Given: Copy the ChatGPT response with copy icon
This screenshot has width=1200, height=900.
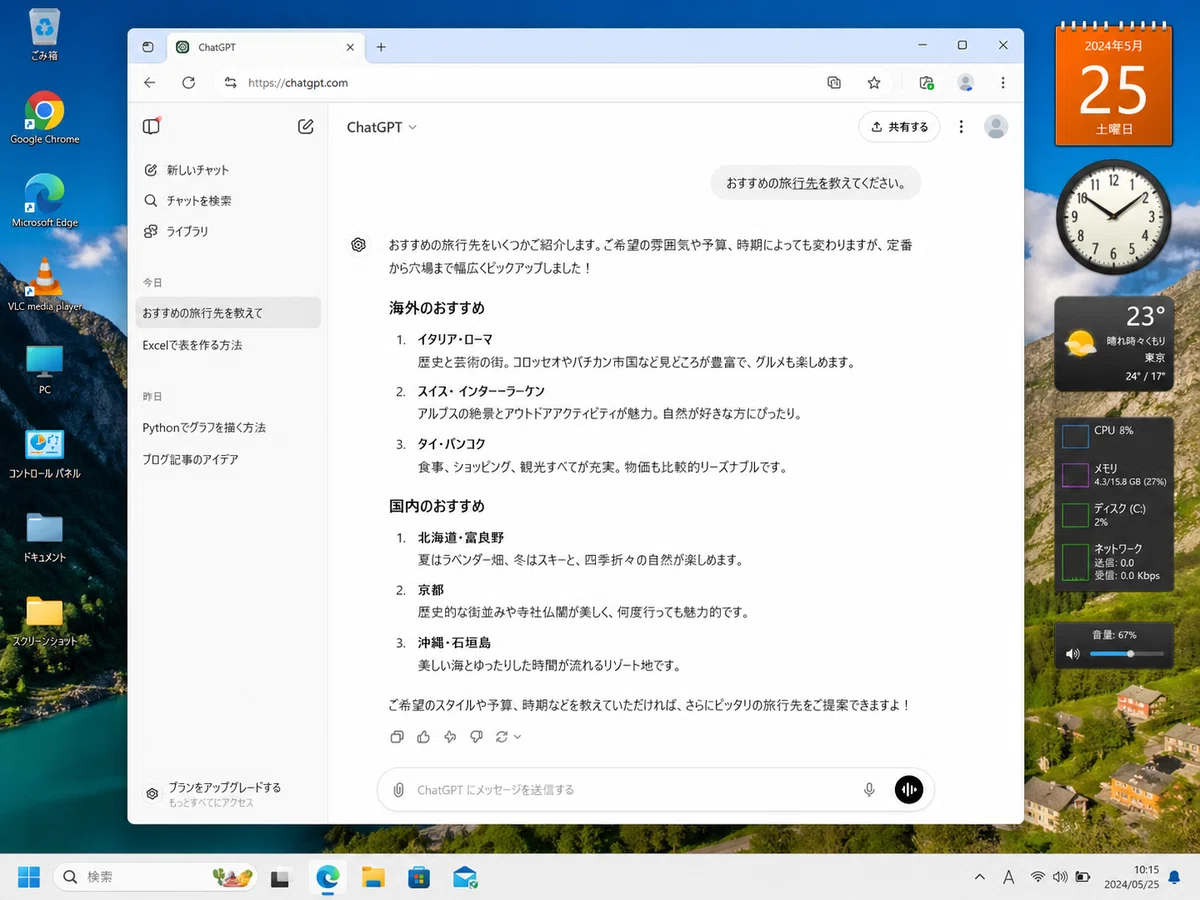Looking at the screenshot, I should [x=397, y=737].
